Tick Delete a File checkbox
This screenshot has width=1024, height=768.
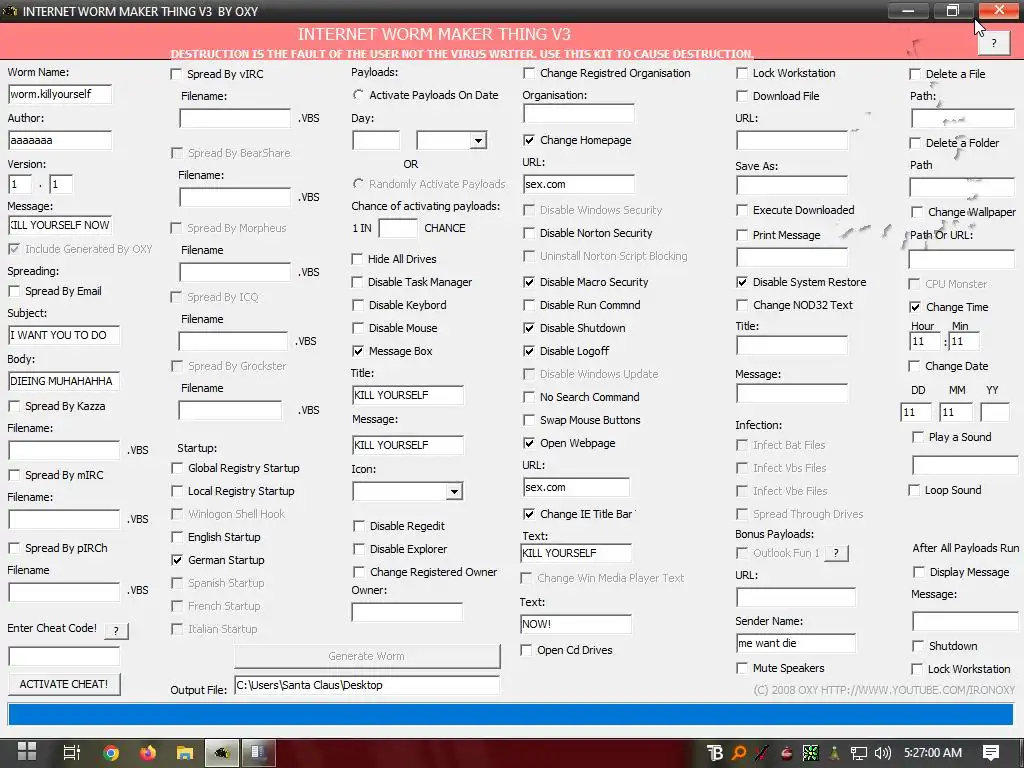click(x=915, y=74)
